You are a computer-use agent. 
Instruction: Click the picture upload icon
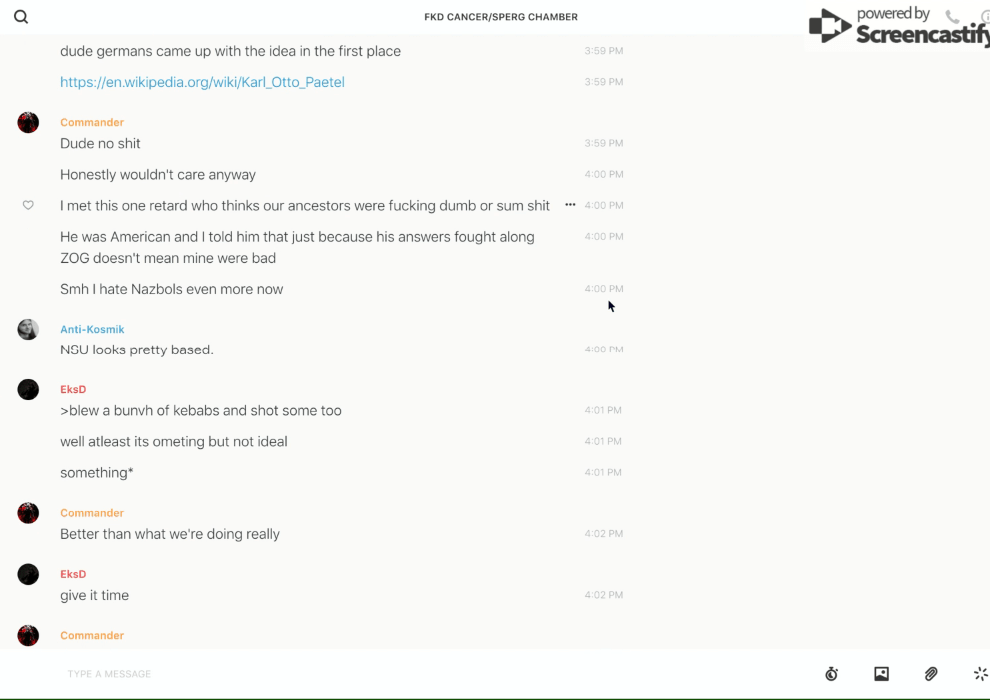pos(881,674)
